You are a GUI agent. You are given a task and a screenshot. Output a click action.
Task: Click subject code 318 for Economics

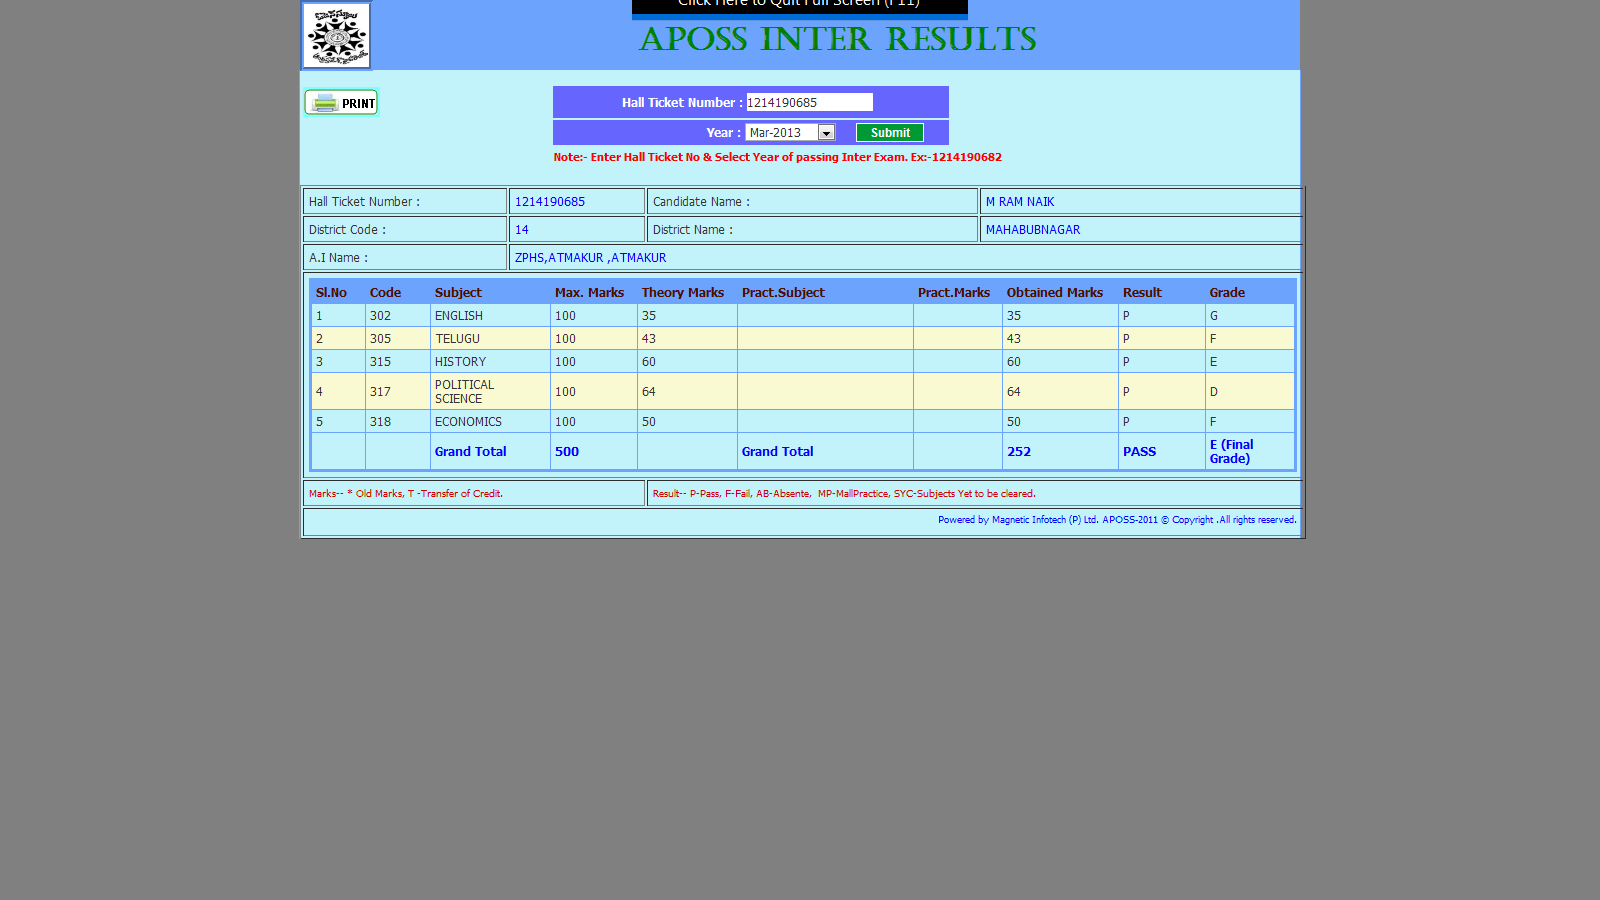coord(380,421)
